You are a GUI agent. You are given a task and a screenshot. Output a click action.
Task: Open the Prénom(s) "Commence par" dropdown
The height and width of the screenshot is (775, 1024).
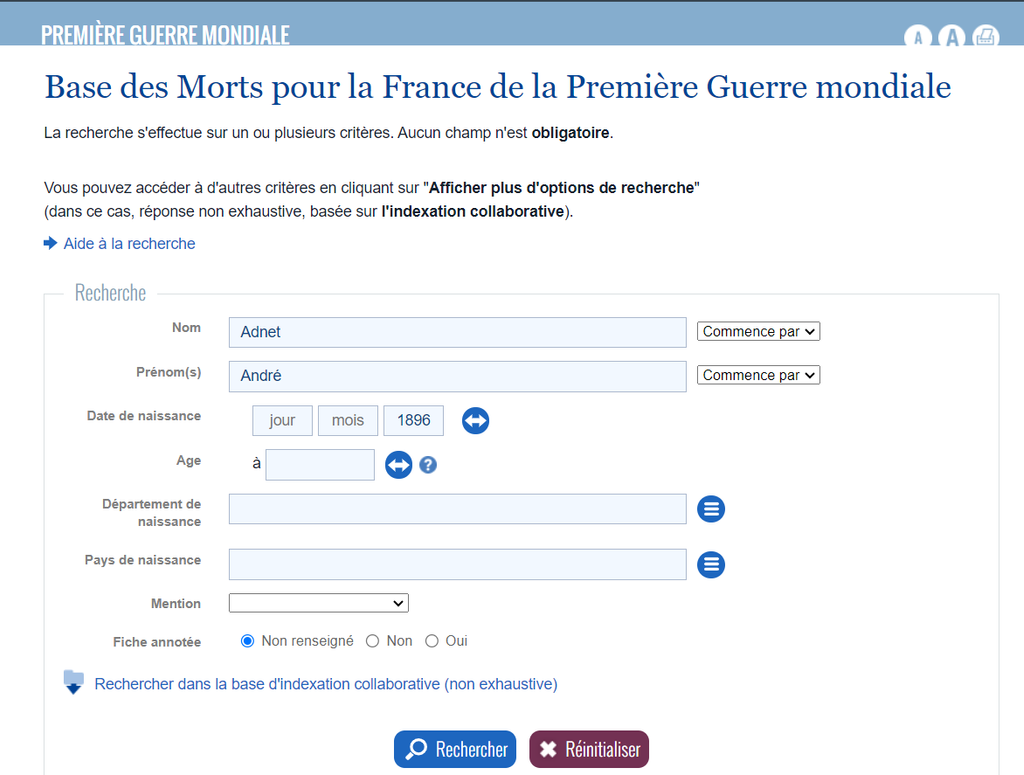pyautogui.click(x=758, y=375)
